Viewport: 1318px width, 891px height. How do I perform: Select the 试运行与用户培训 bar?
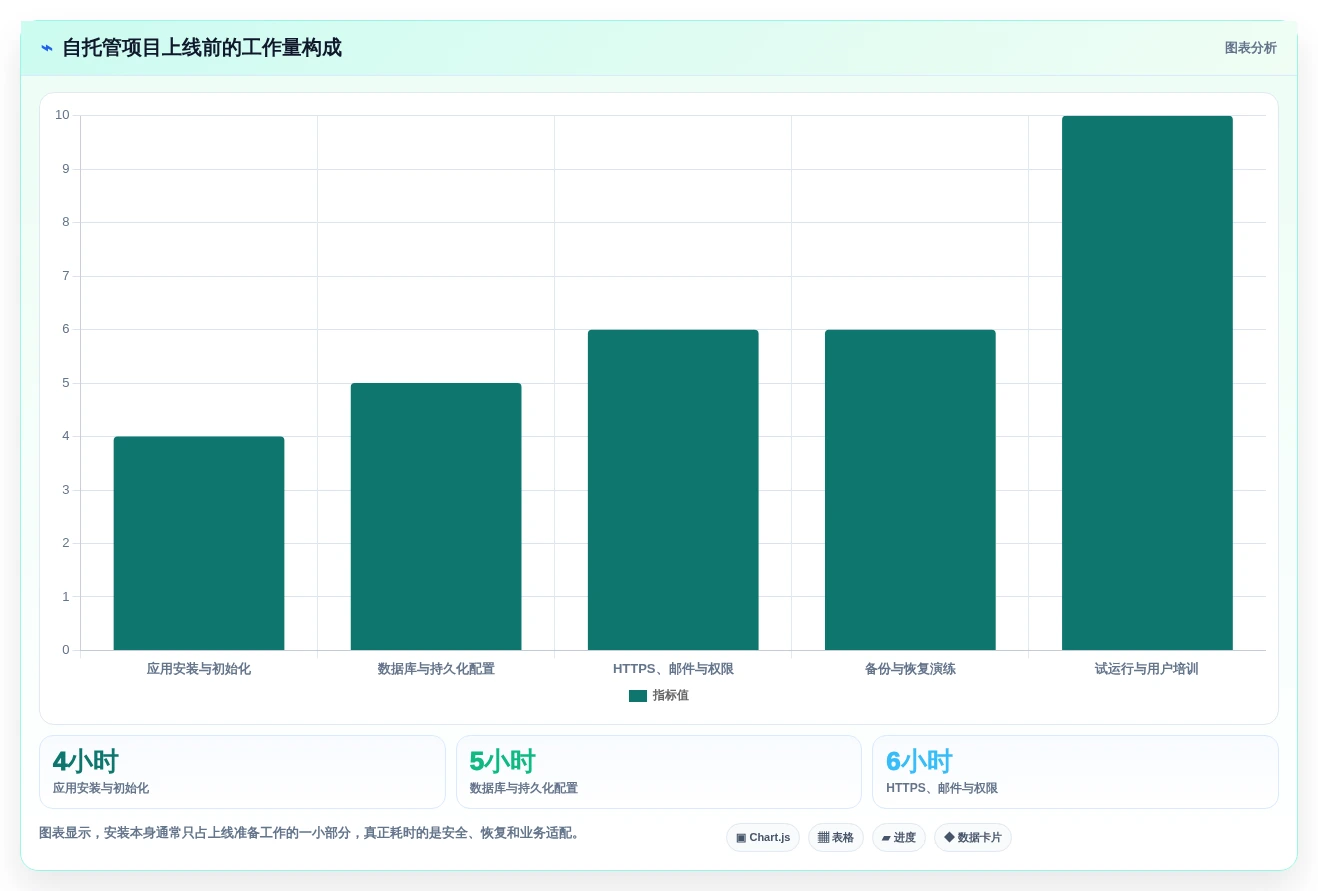1147,383
